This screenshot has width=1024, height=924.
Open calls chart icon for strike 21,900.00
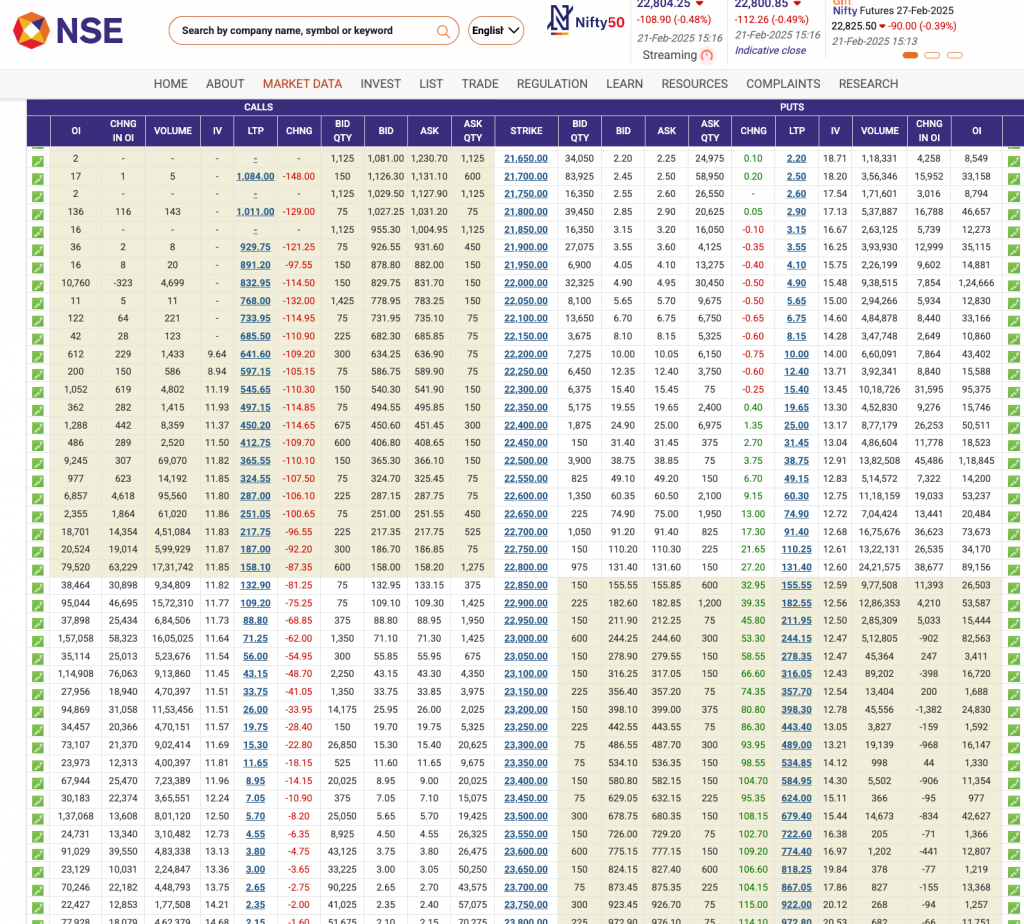coord(38,250)
